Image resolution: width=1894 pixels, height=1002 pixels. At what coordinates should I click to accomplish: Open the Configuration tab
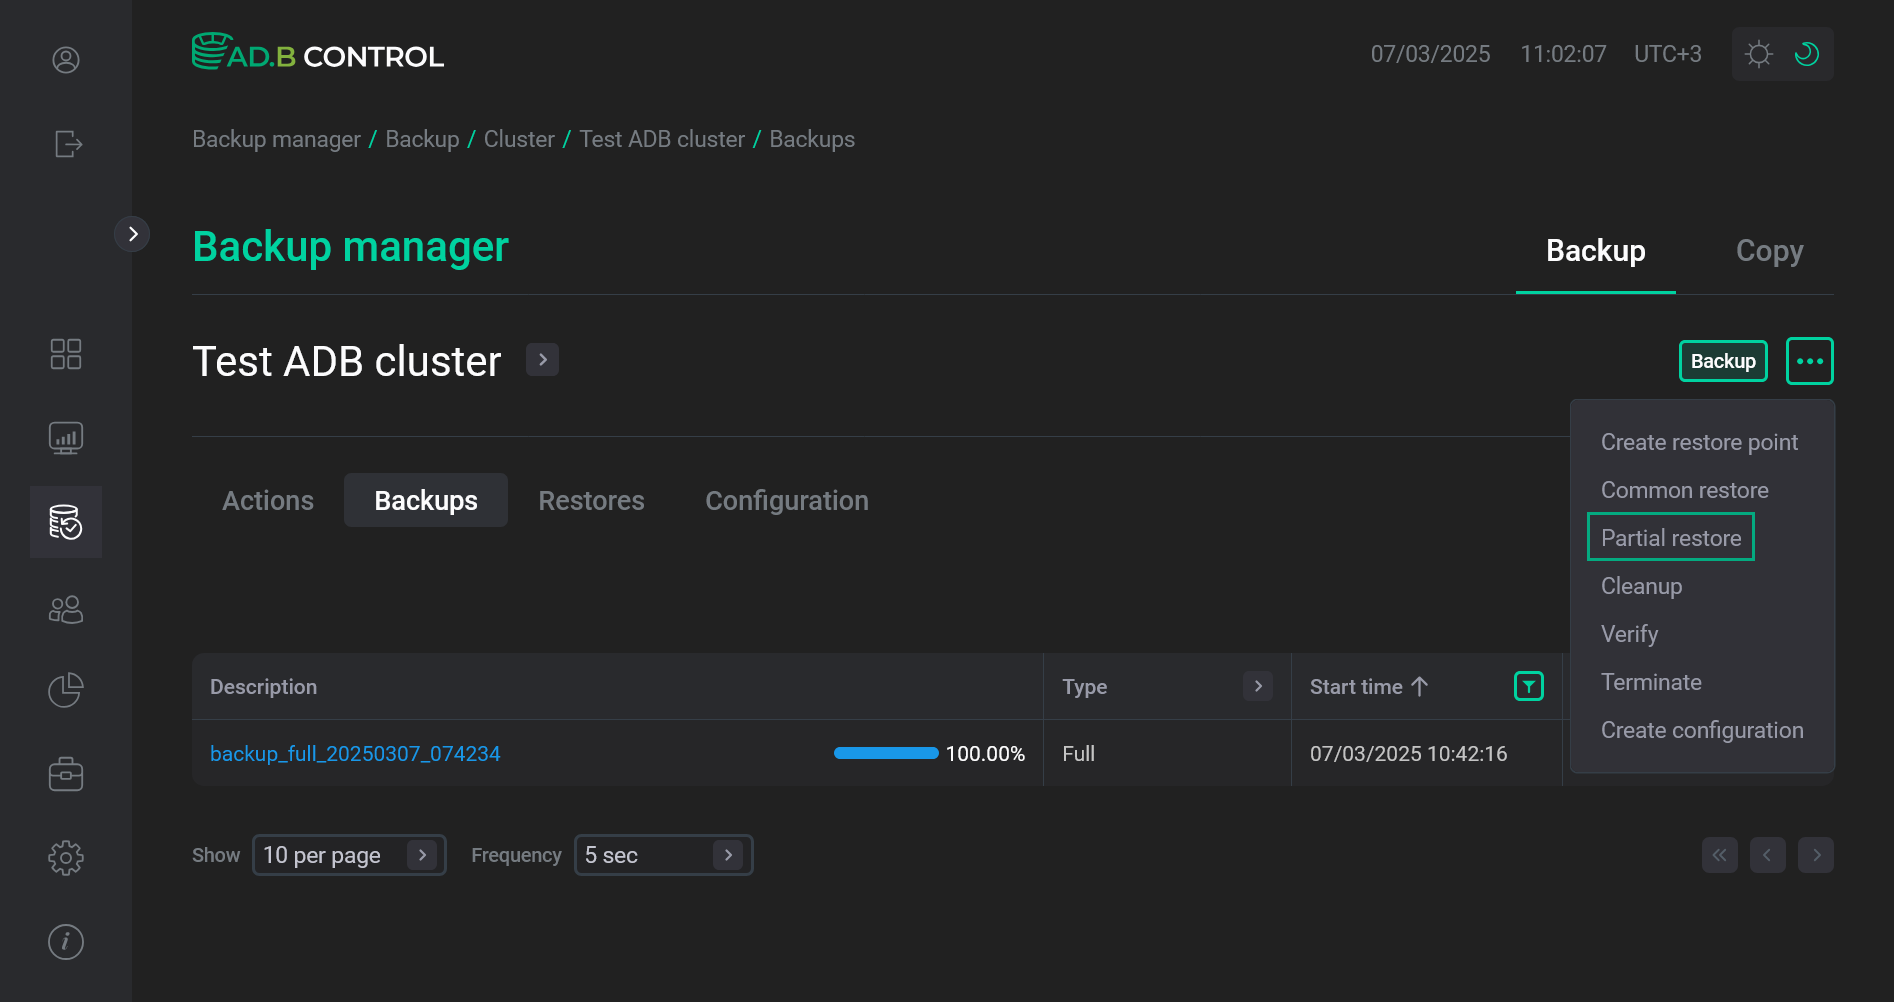(x=787, y=500)
